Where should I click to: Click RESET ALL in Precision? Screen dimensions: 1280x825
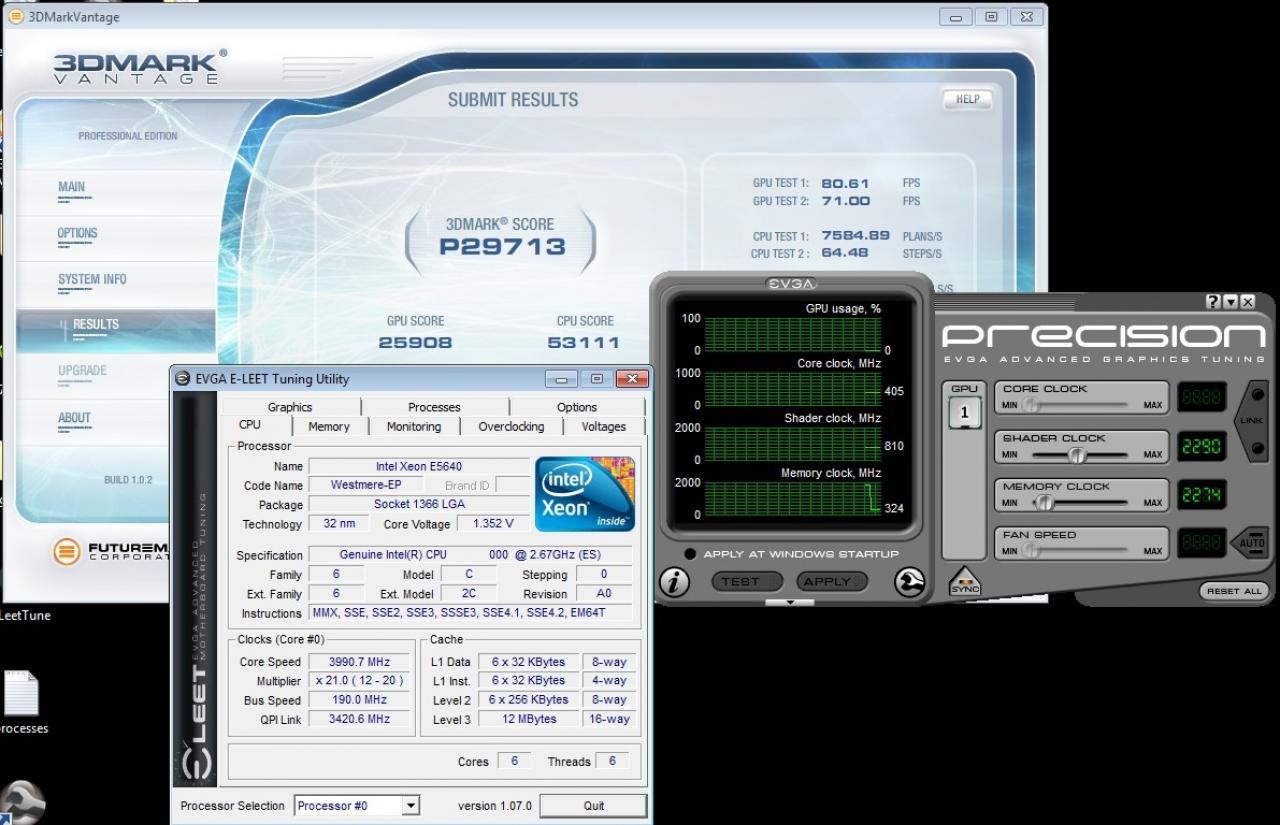coord(1234,591)
